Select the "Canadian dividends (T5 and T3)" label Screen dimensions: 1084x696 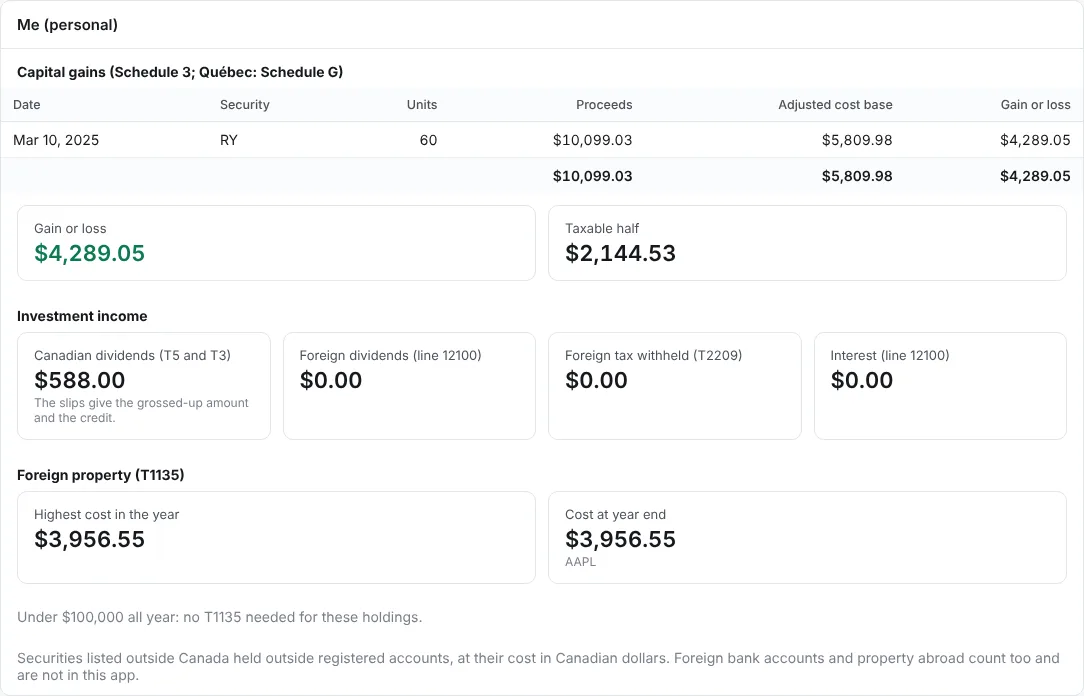click(x=133, y=355)
